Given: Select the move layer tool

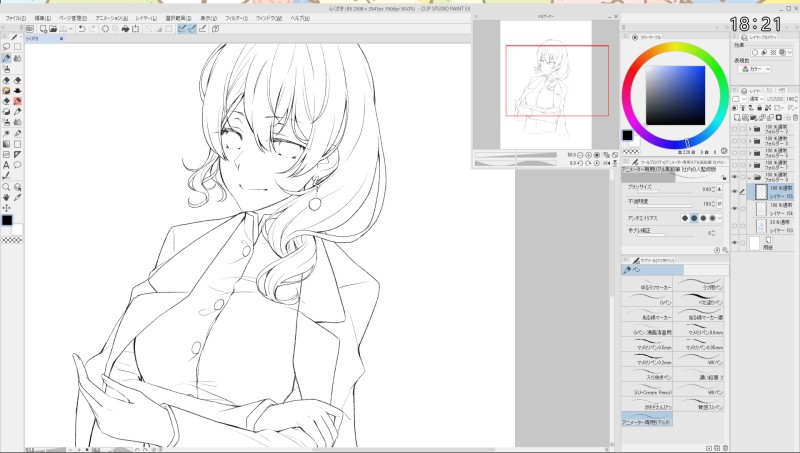Looking at the screenshot, I should point(6,208).
